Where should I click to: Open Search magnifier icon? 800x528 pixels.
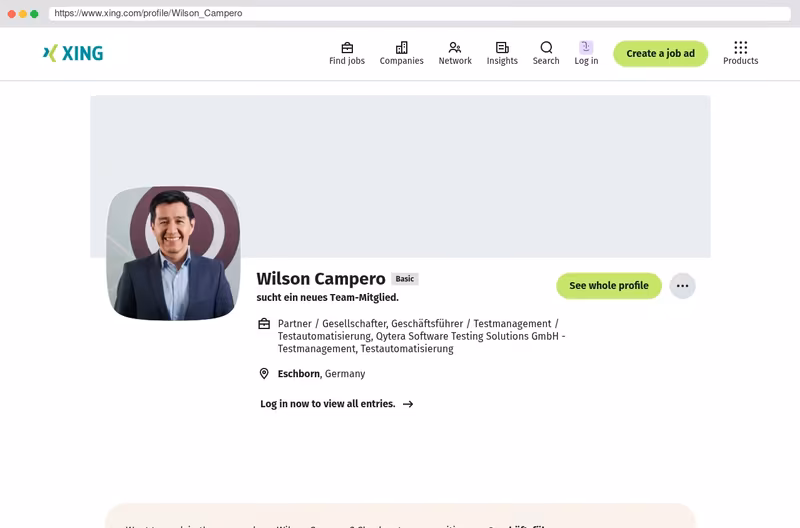point(546,47)
